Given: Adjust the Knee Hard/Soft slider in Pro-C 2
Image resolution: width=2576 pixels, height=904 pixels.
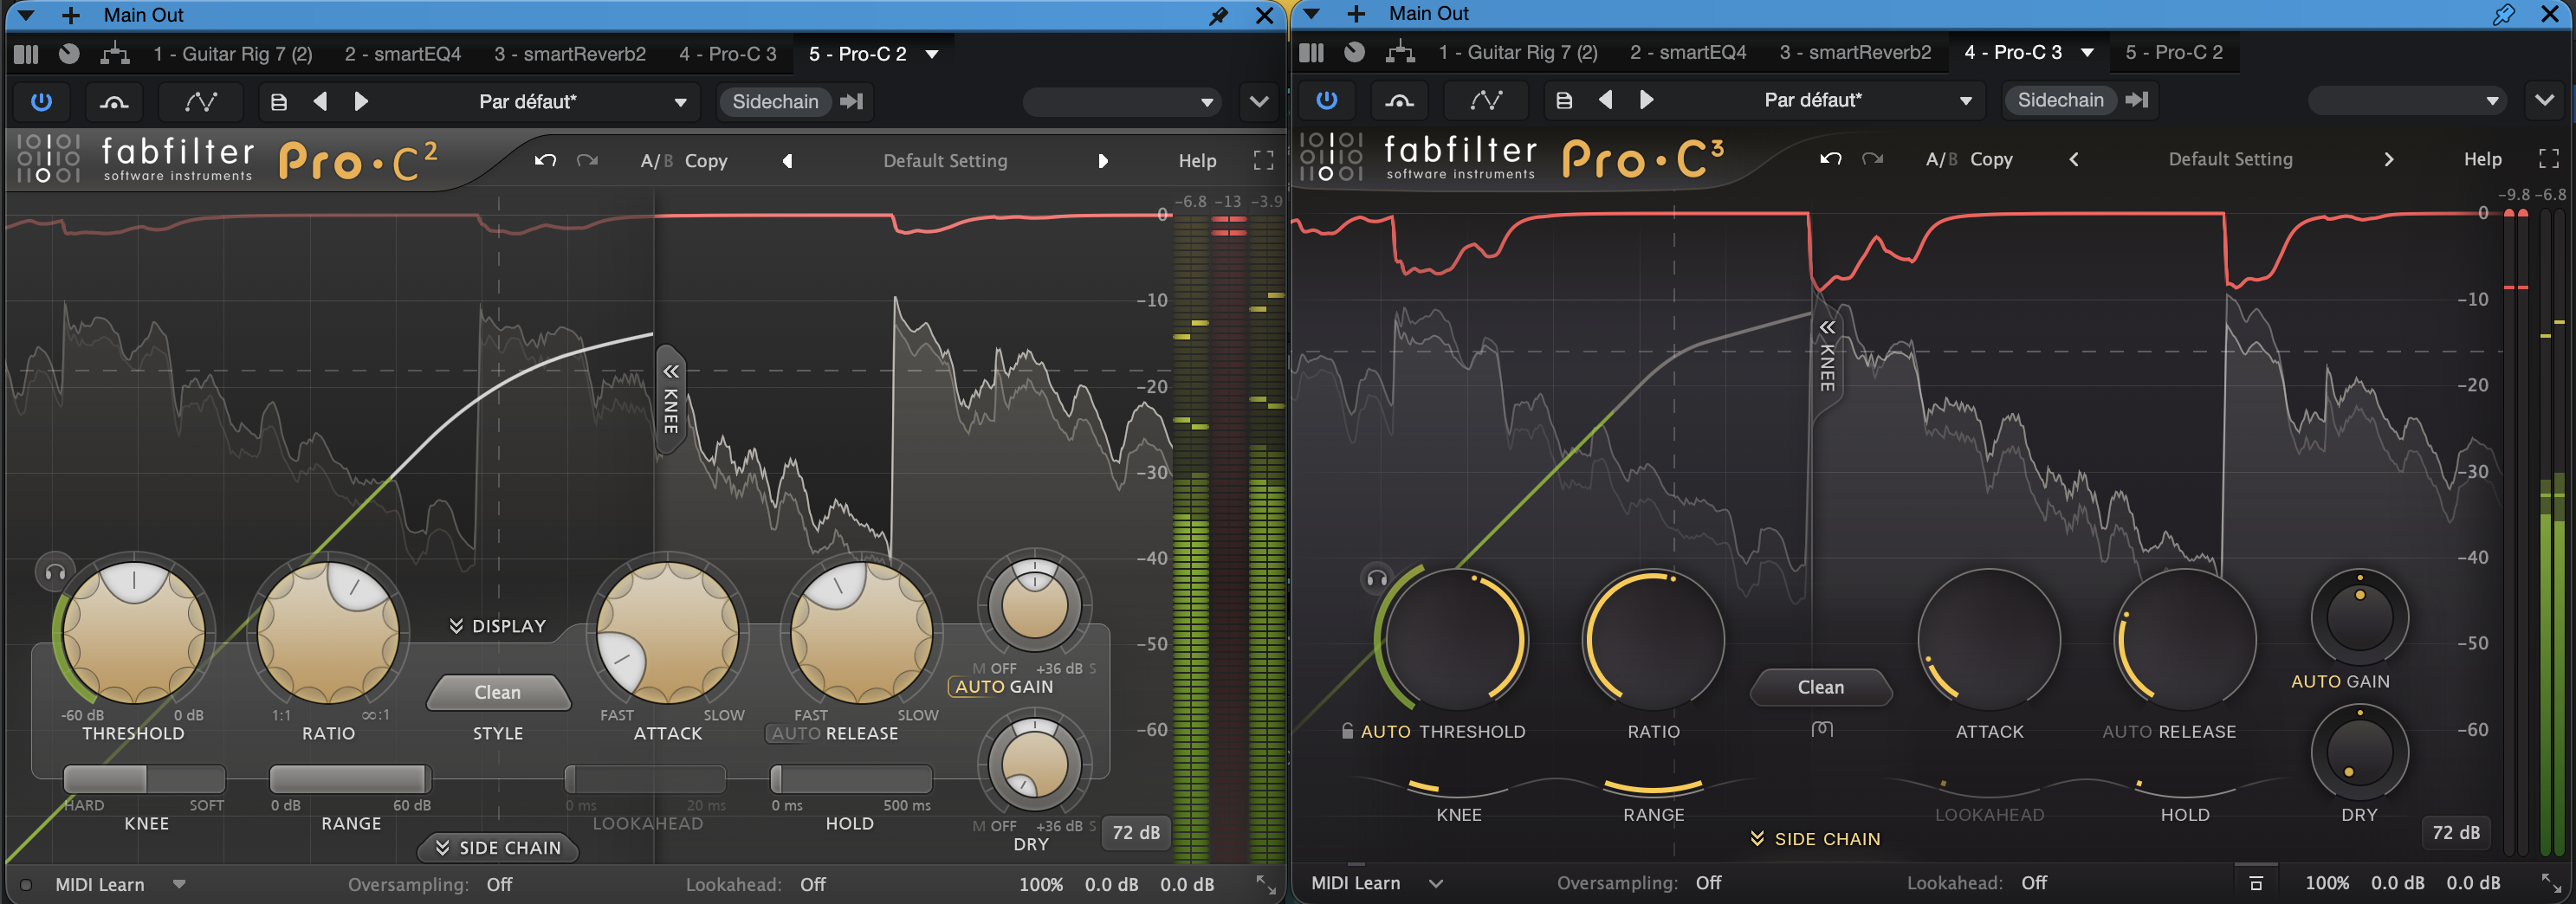Looking at the screenshot, I should 145,779.
